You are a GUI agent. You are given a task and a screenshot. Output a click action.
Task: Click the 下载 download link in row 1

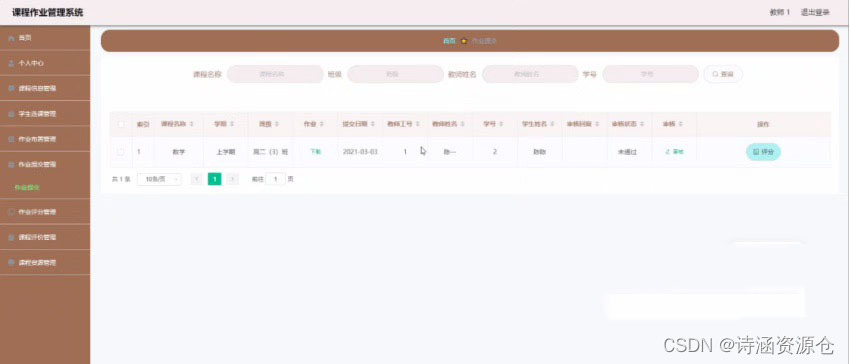315,152
